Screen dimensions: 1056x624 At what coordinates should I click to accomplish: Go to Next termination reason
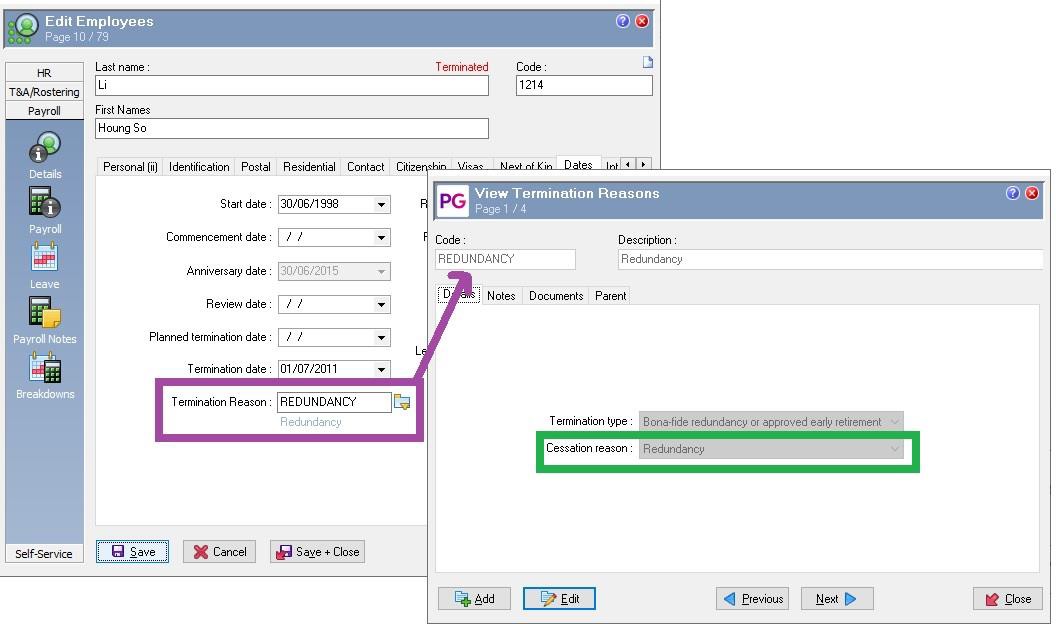(x=836, y=599)
